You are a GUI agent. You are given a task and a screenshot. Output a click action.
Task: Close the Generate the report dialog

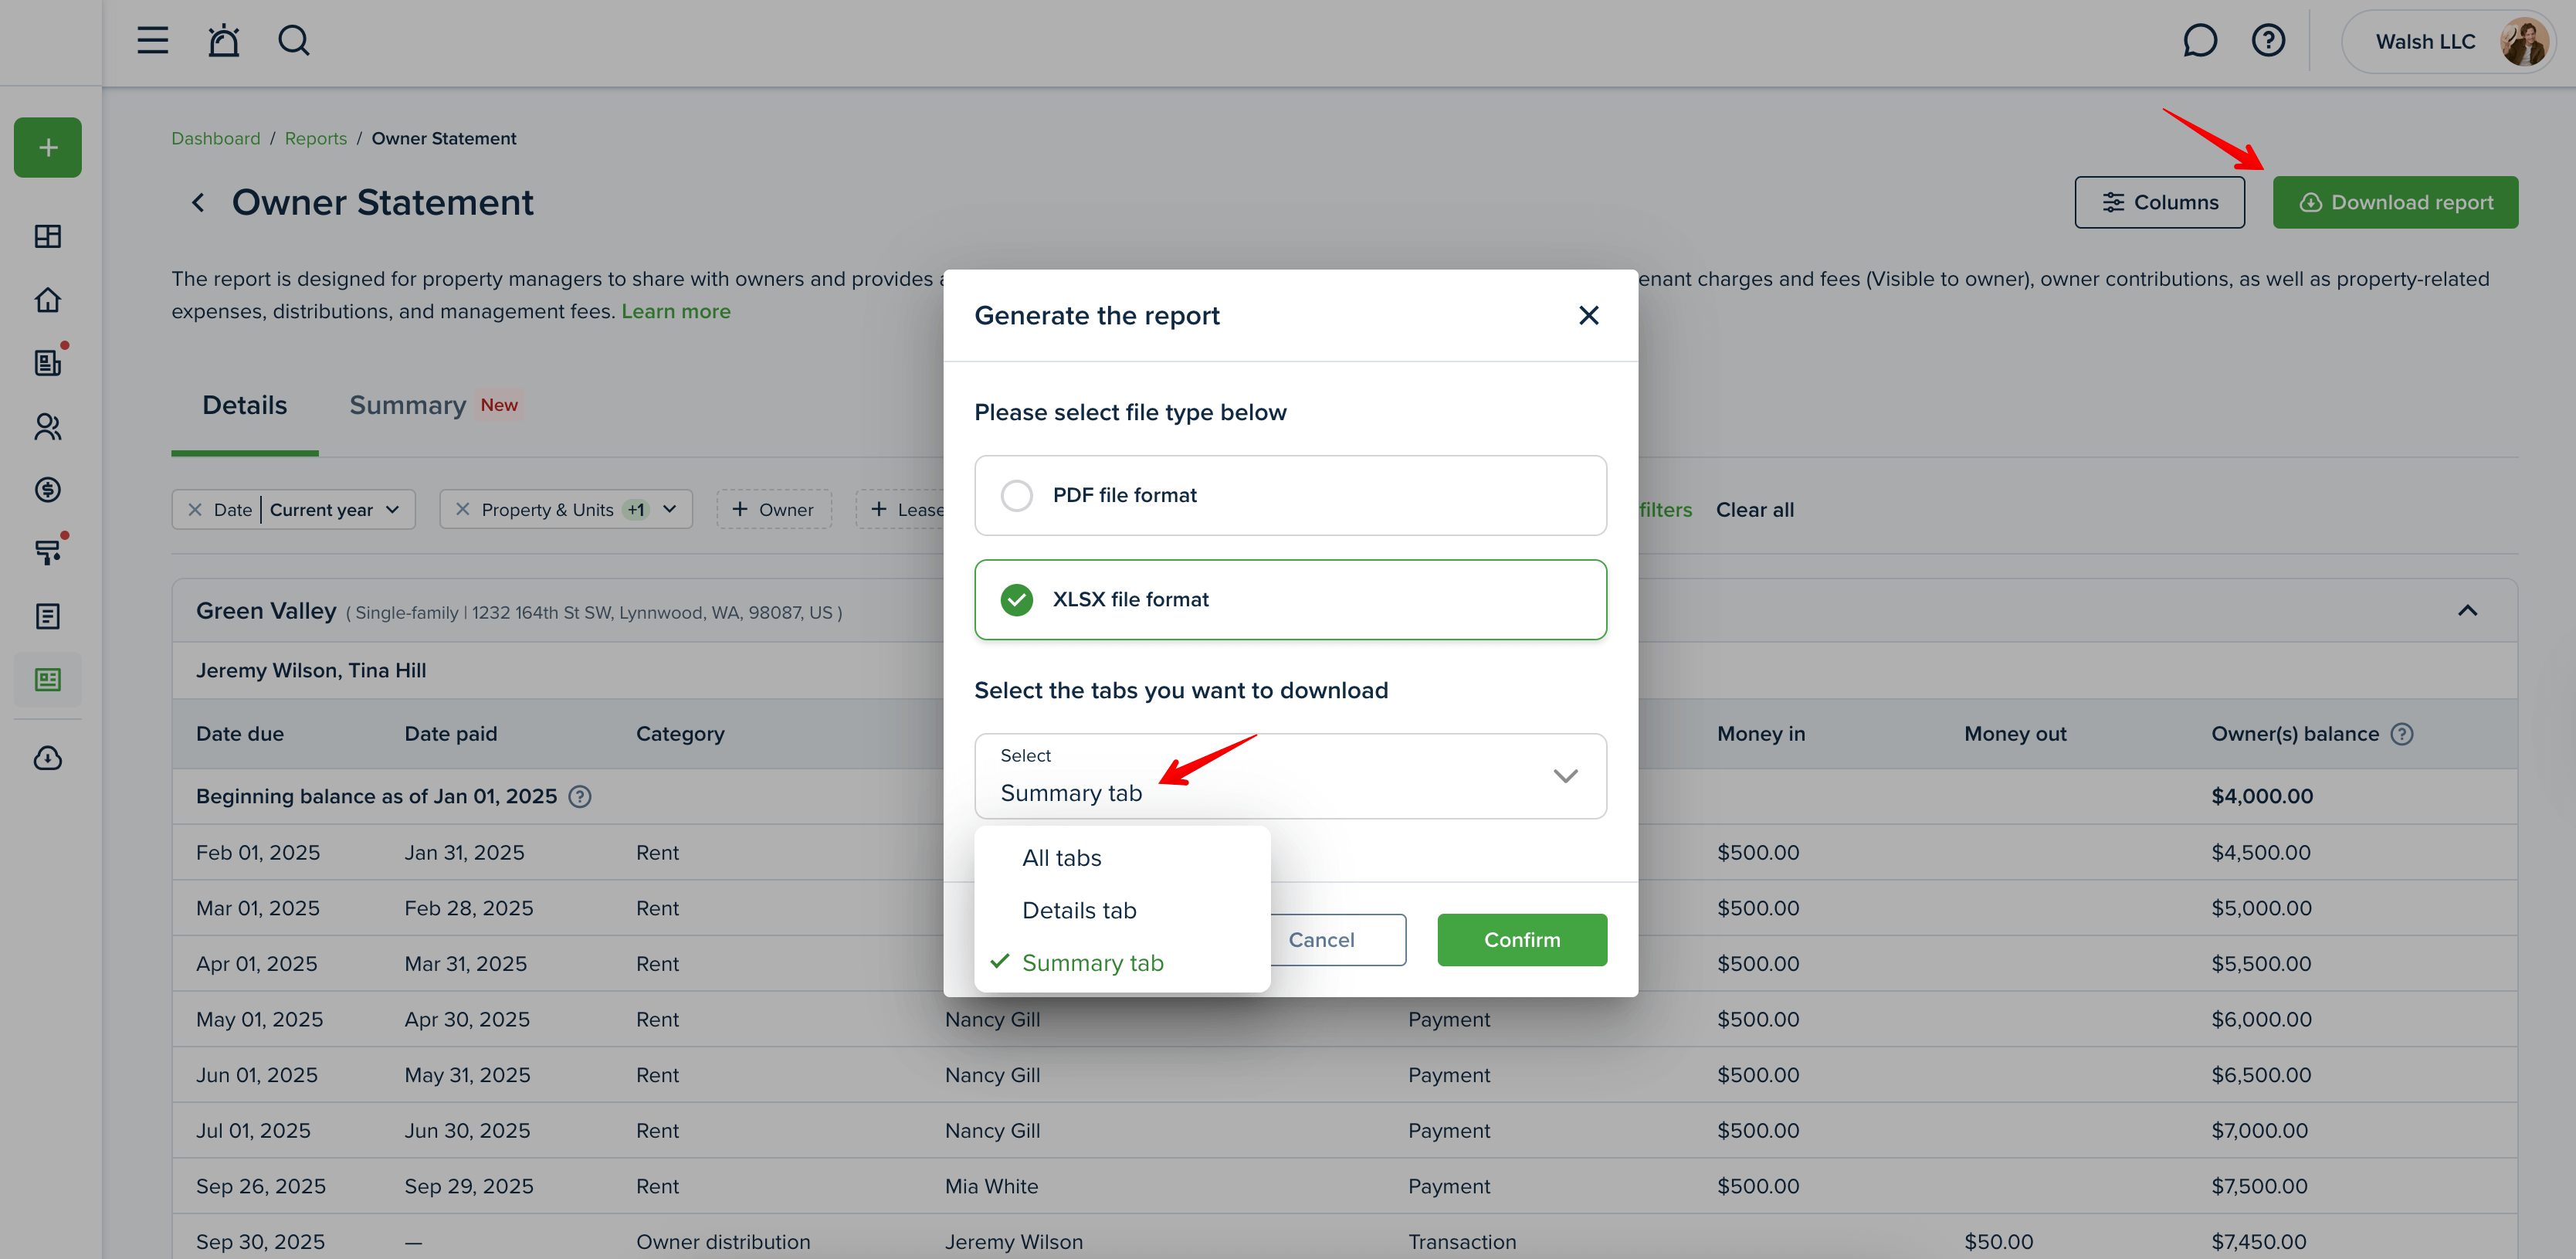[x=1588, y=316]
